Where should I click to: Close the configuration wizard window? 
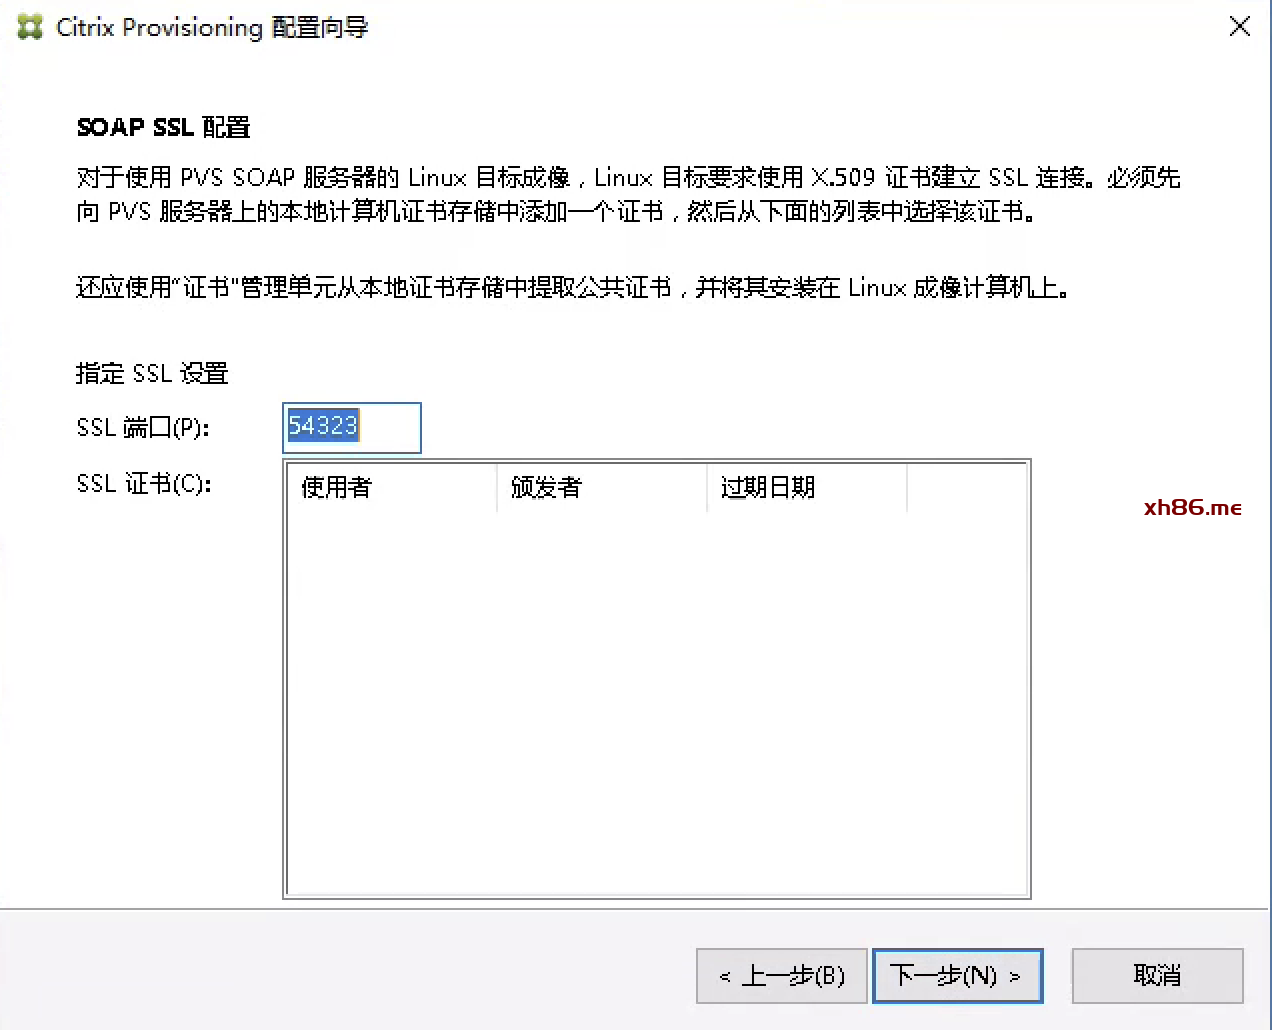pos(1239,27)
